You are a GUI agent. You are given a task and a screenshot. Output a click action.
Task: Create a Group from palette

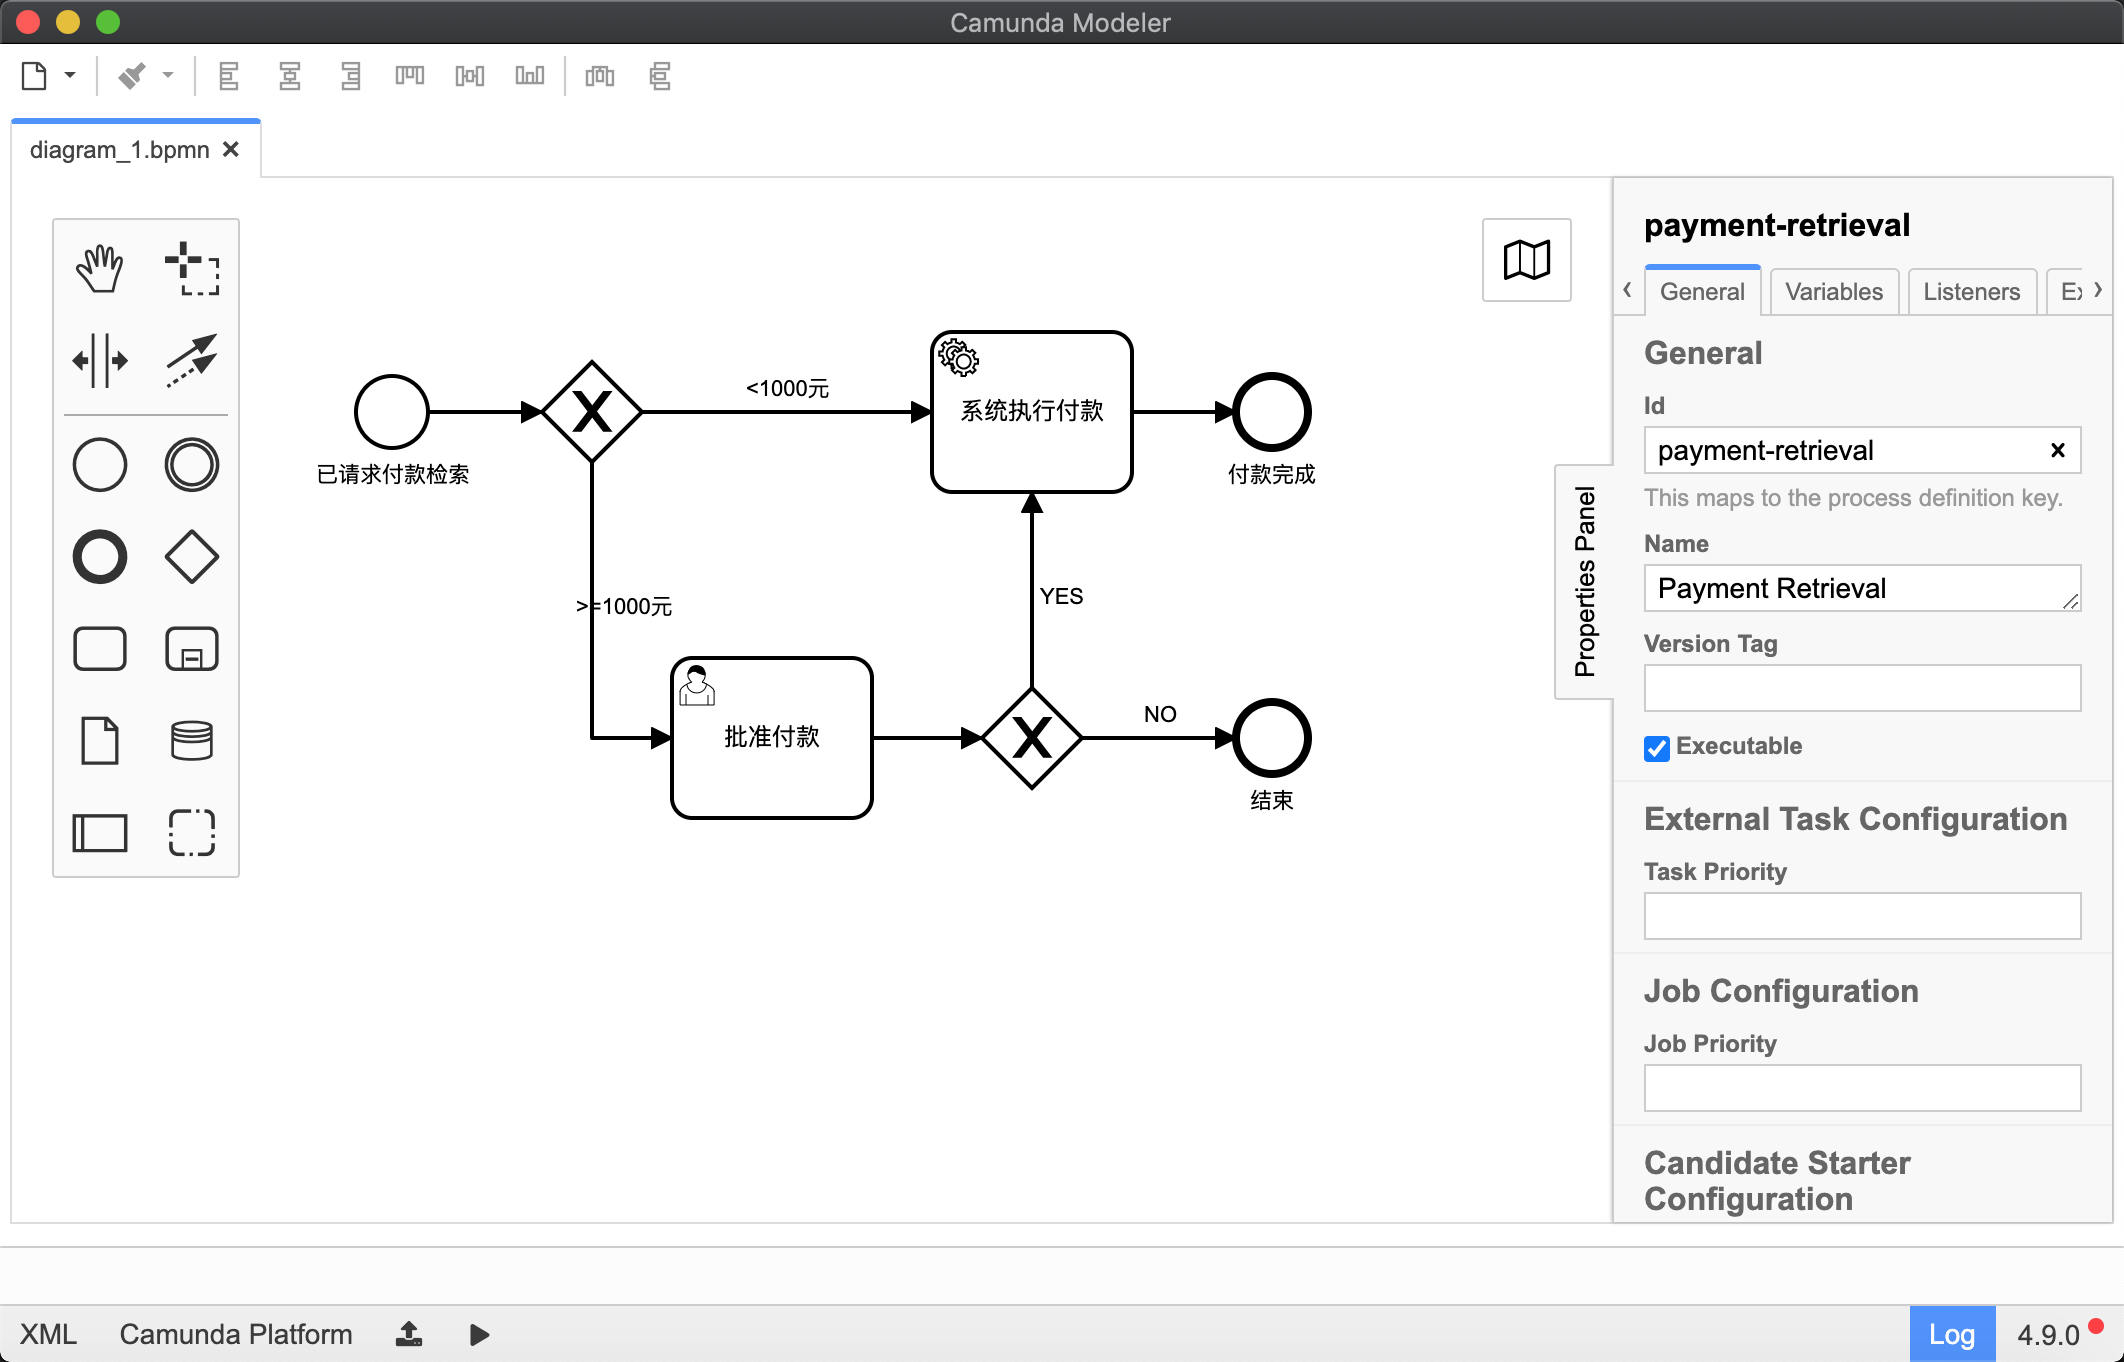pyautogui.click(x=191, y=832)
